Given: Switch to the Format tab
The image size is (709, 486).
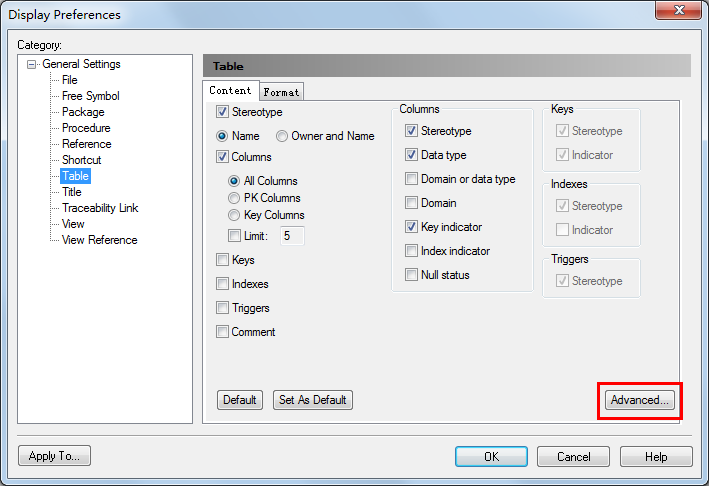Looking at the screenshot, I should click(x=281, y=92).
